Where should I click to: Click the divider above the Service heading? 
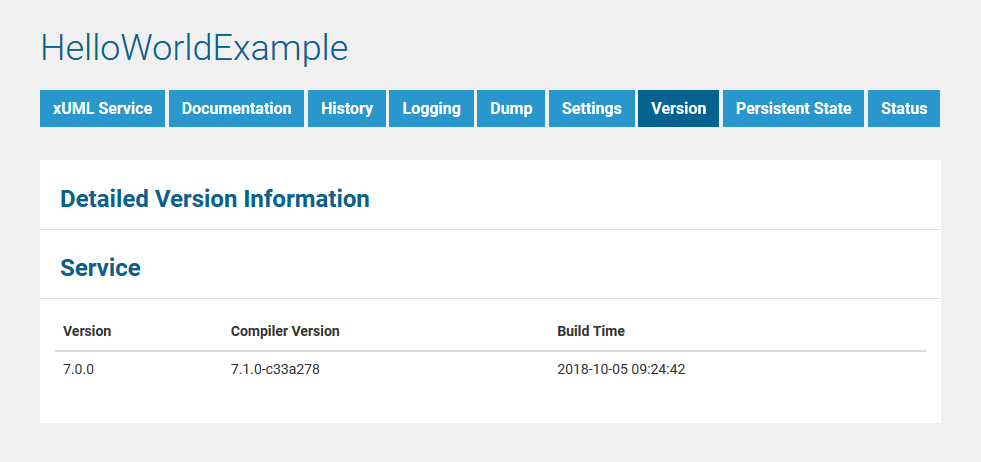(x=490, y=230)
